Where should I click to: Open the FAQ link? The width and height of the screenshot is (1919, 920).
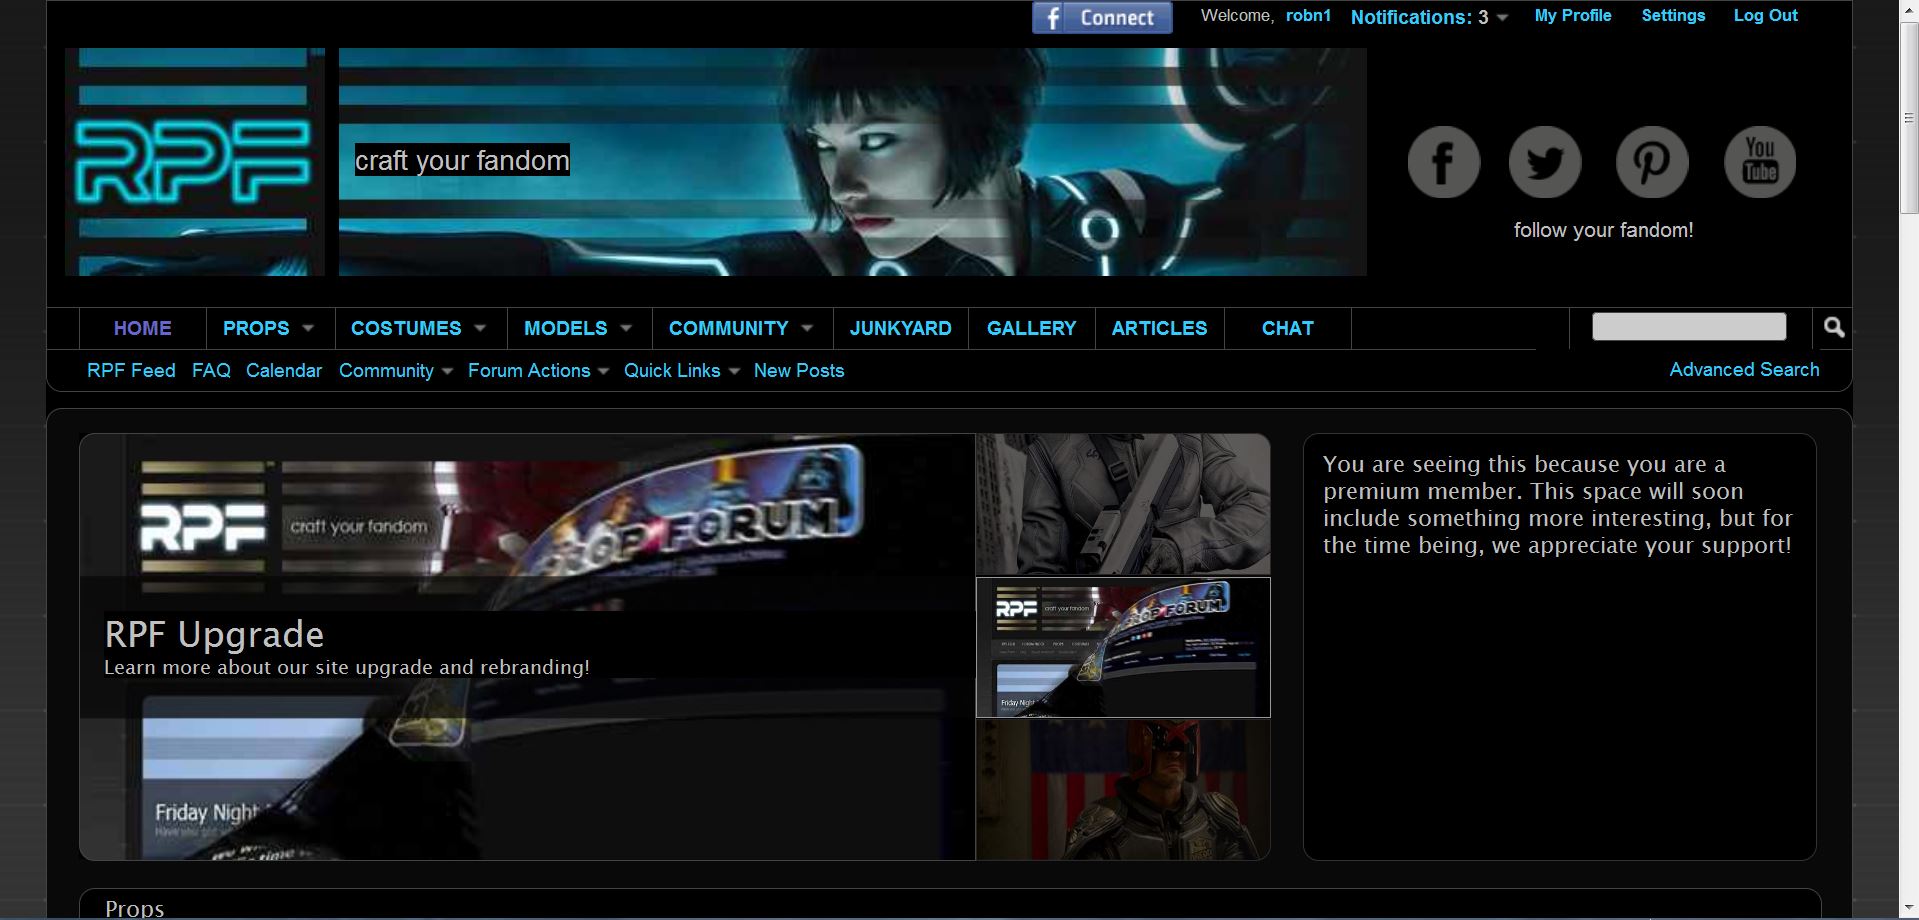211,370
